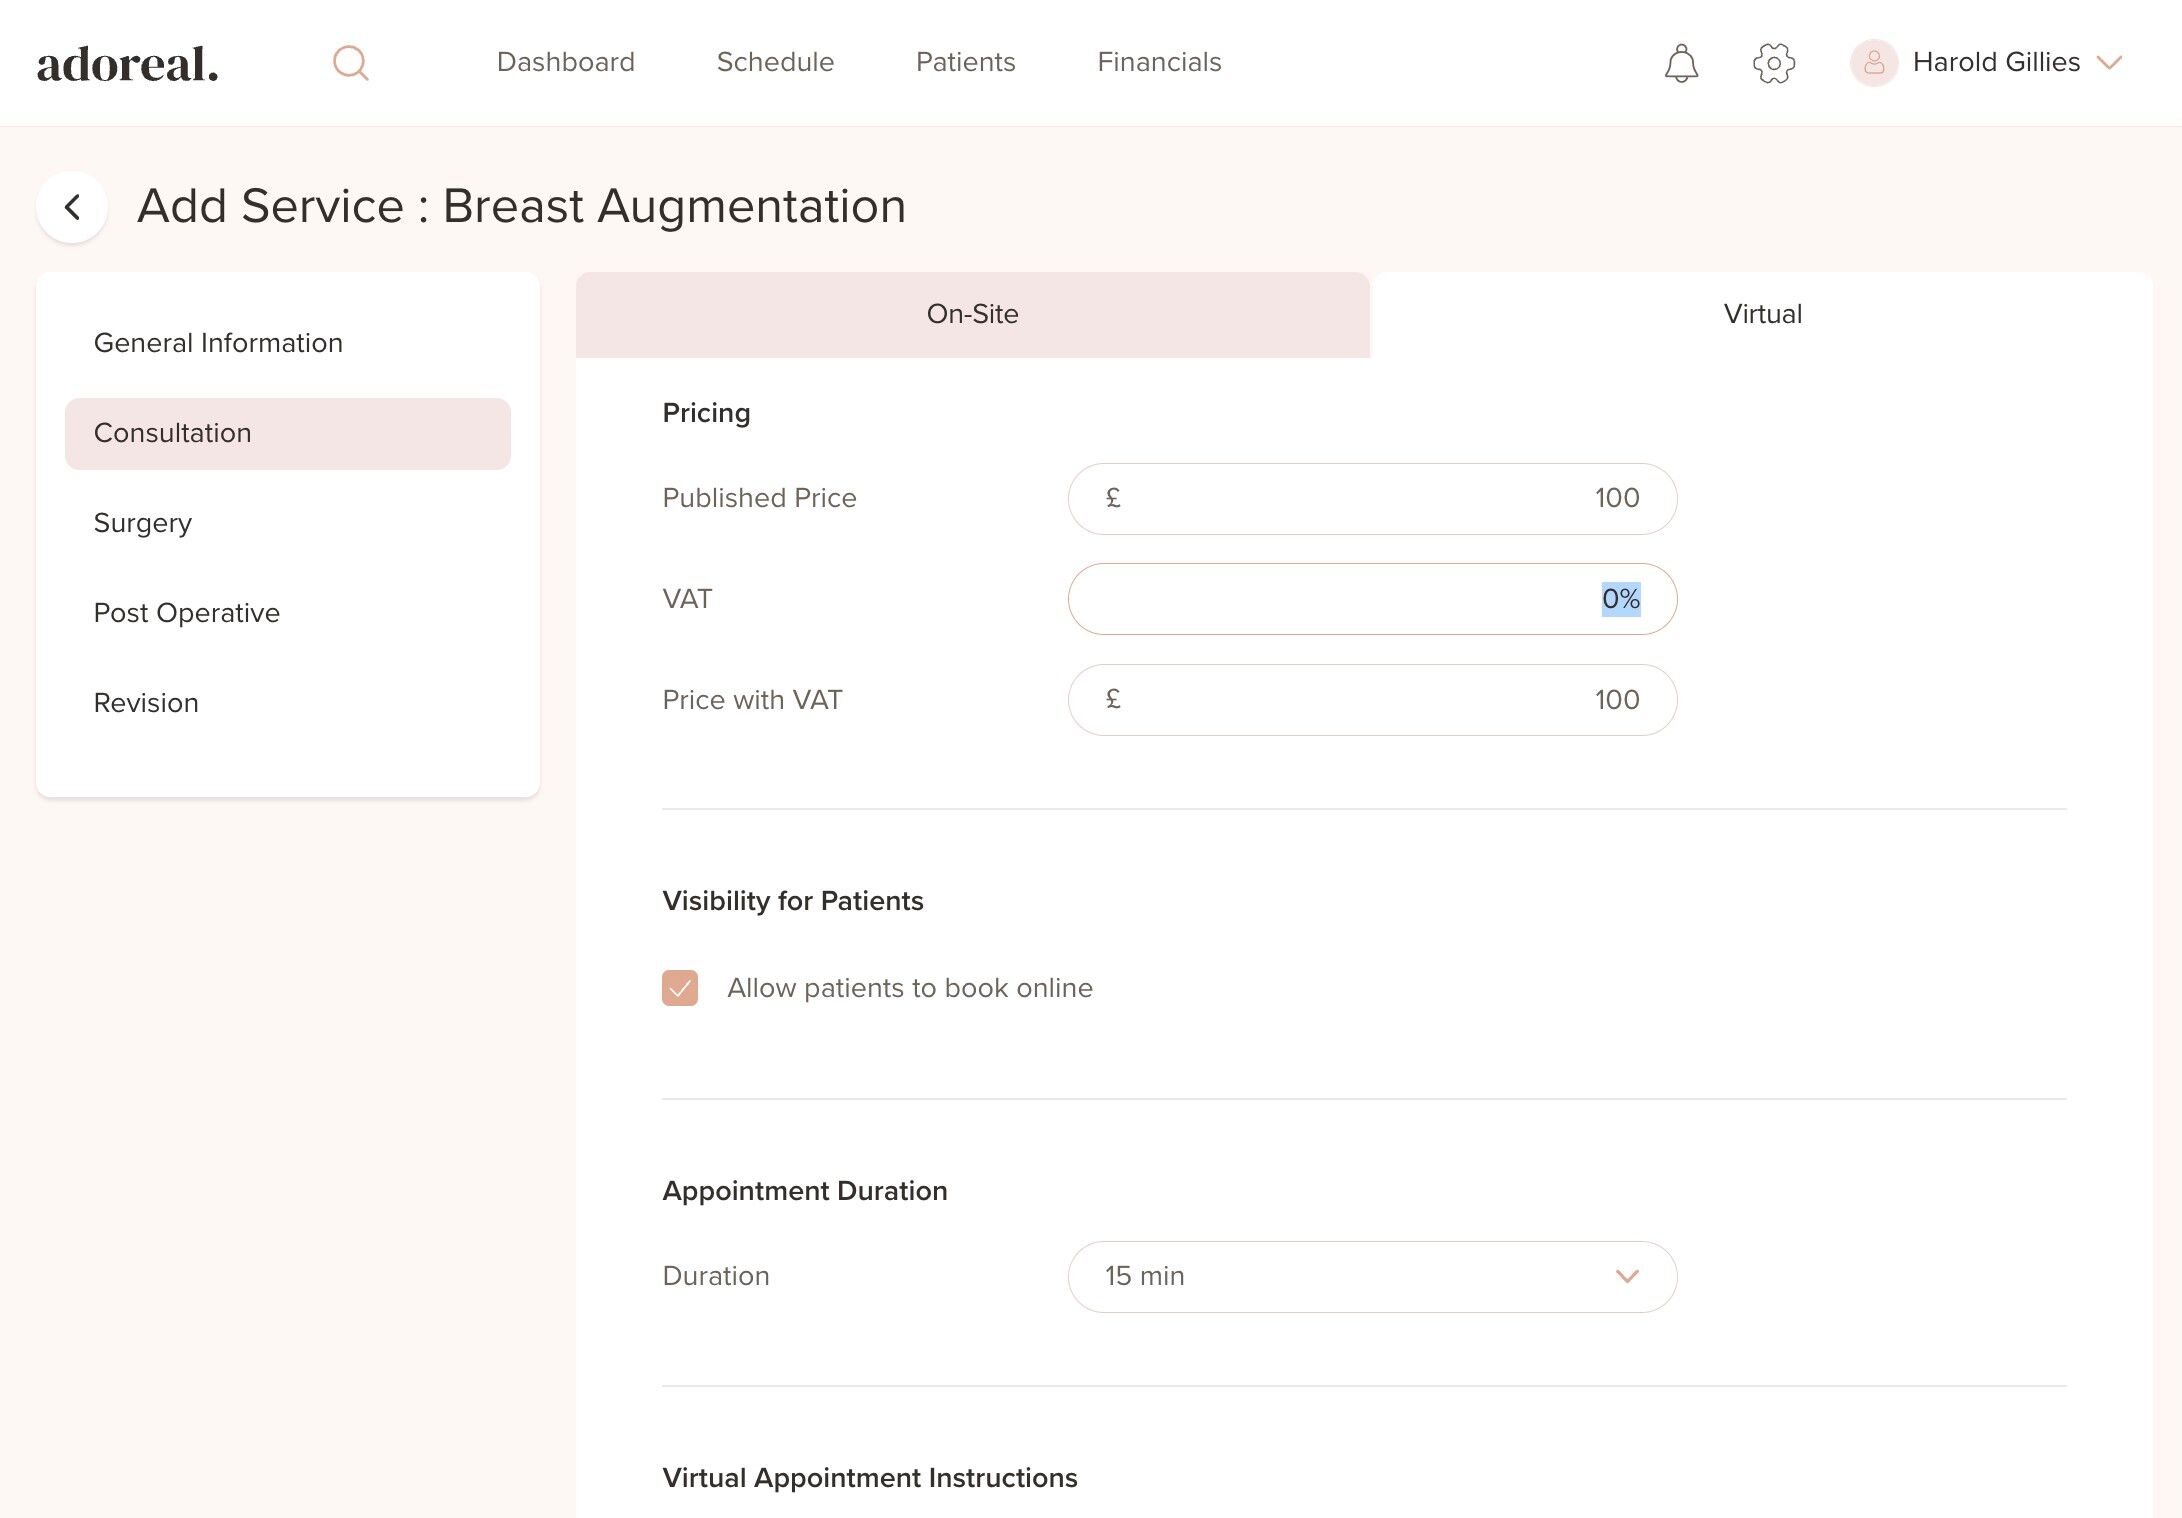2182x1518 pixels.
Task: Open the Duration 15 min dropdown
Action: (1372, 1277)
